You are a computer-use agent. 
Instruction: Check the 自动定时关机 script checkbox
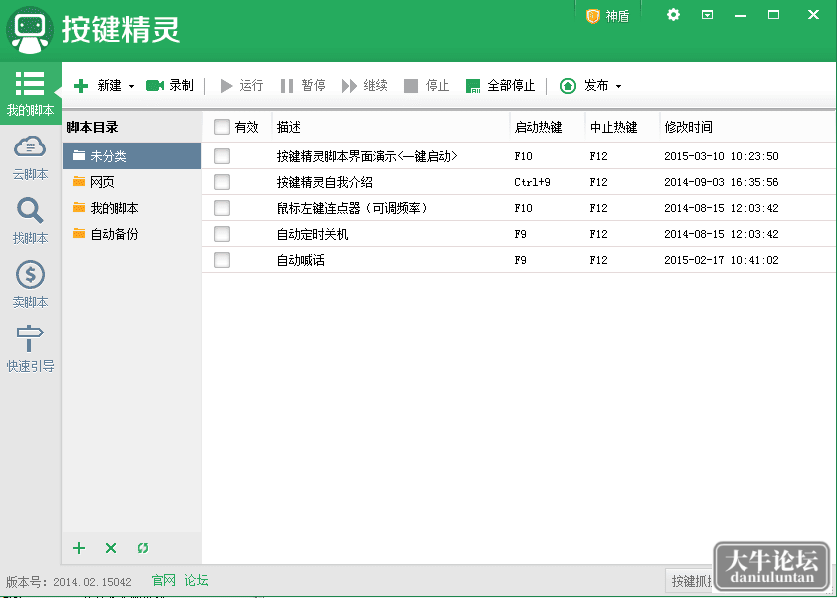click(222, 234)
